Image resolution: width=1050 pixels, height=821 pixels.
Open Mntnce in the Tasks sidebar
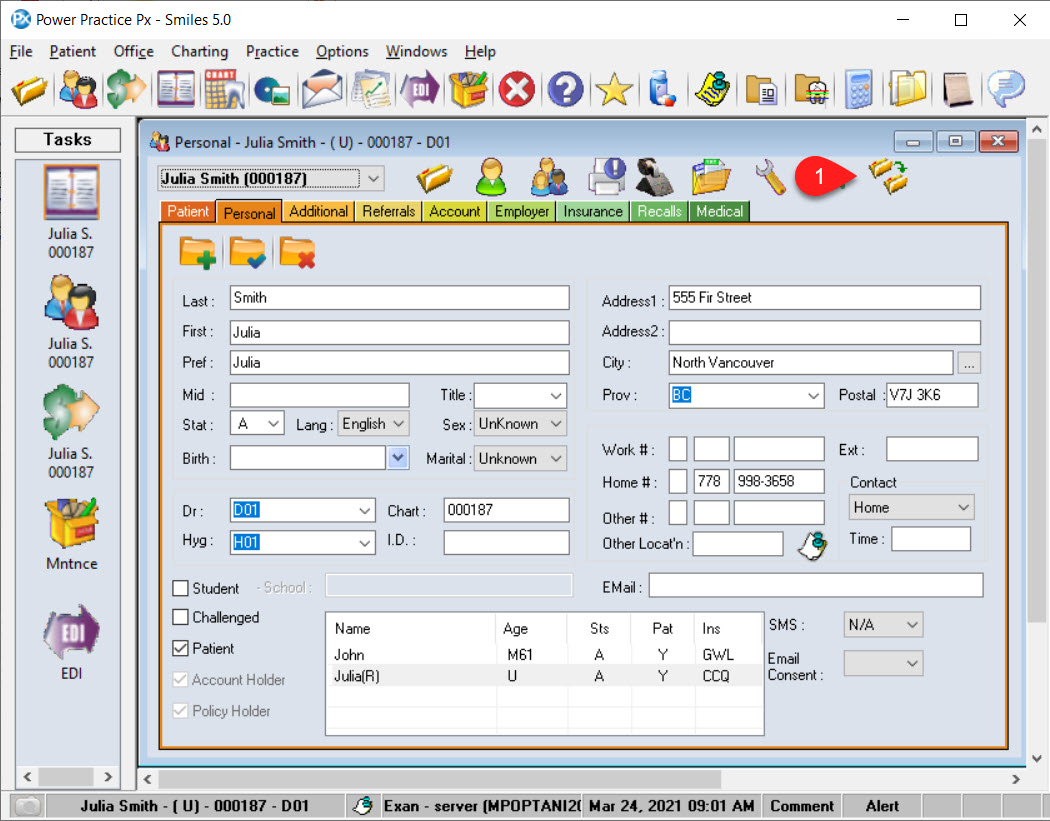point(72,534)
